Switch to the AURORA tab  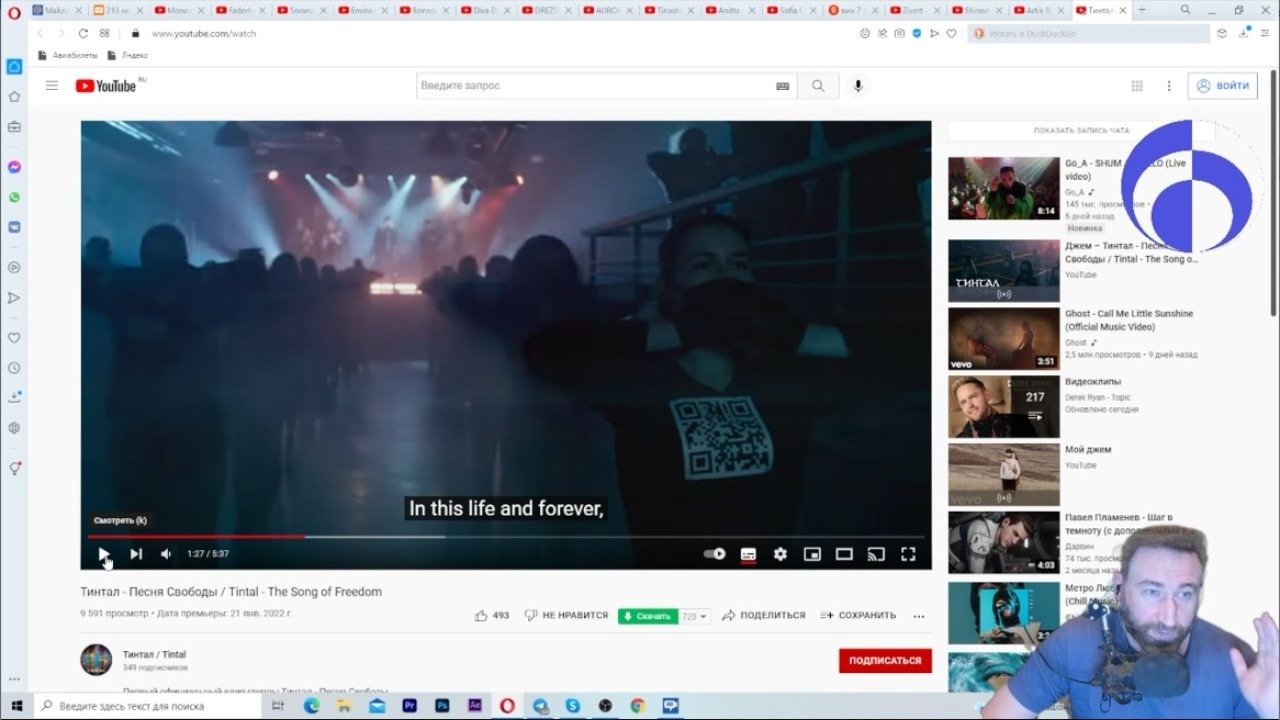tap(607, 10)
